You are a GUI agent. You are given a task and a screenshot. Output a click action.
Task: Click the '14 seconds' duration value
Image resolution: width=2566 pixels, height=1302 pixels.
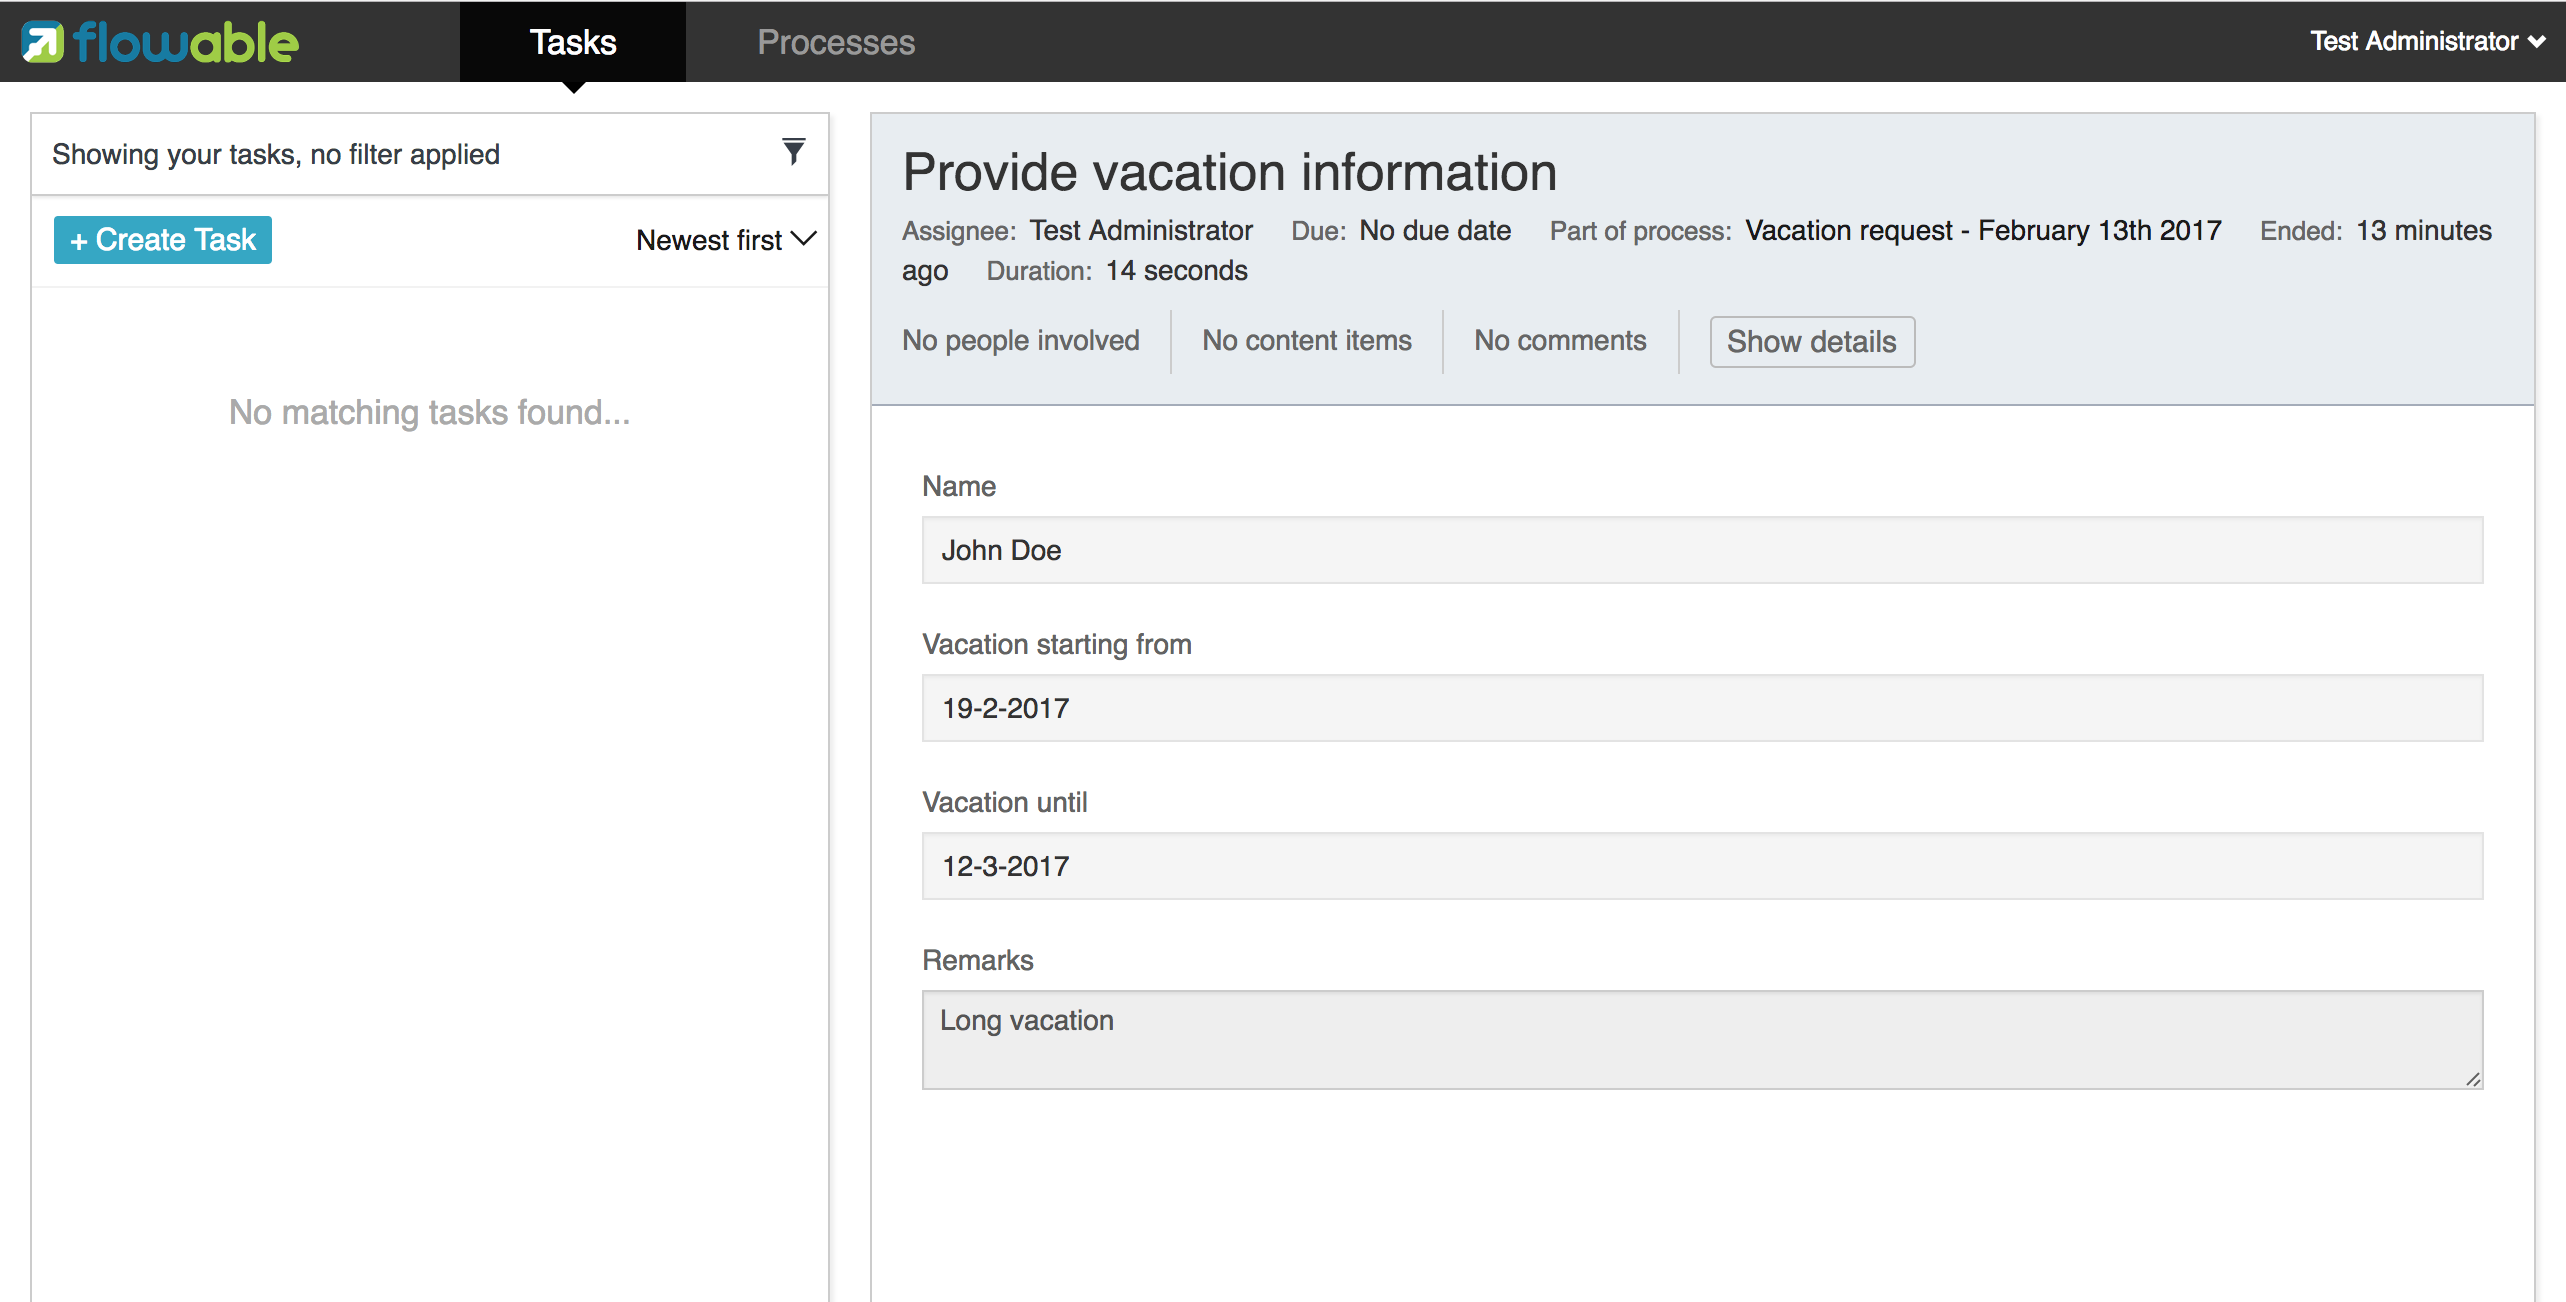click(x=1176, y=271)
